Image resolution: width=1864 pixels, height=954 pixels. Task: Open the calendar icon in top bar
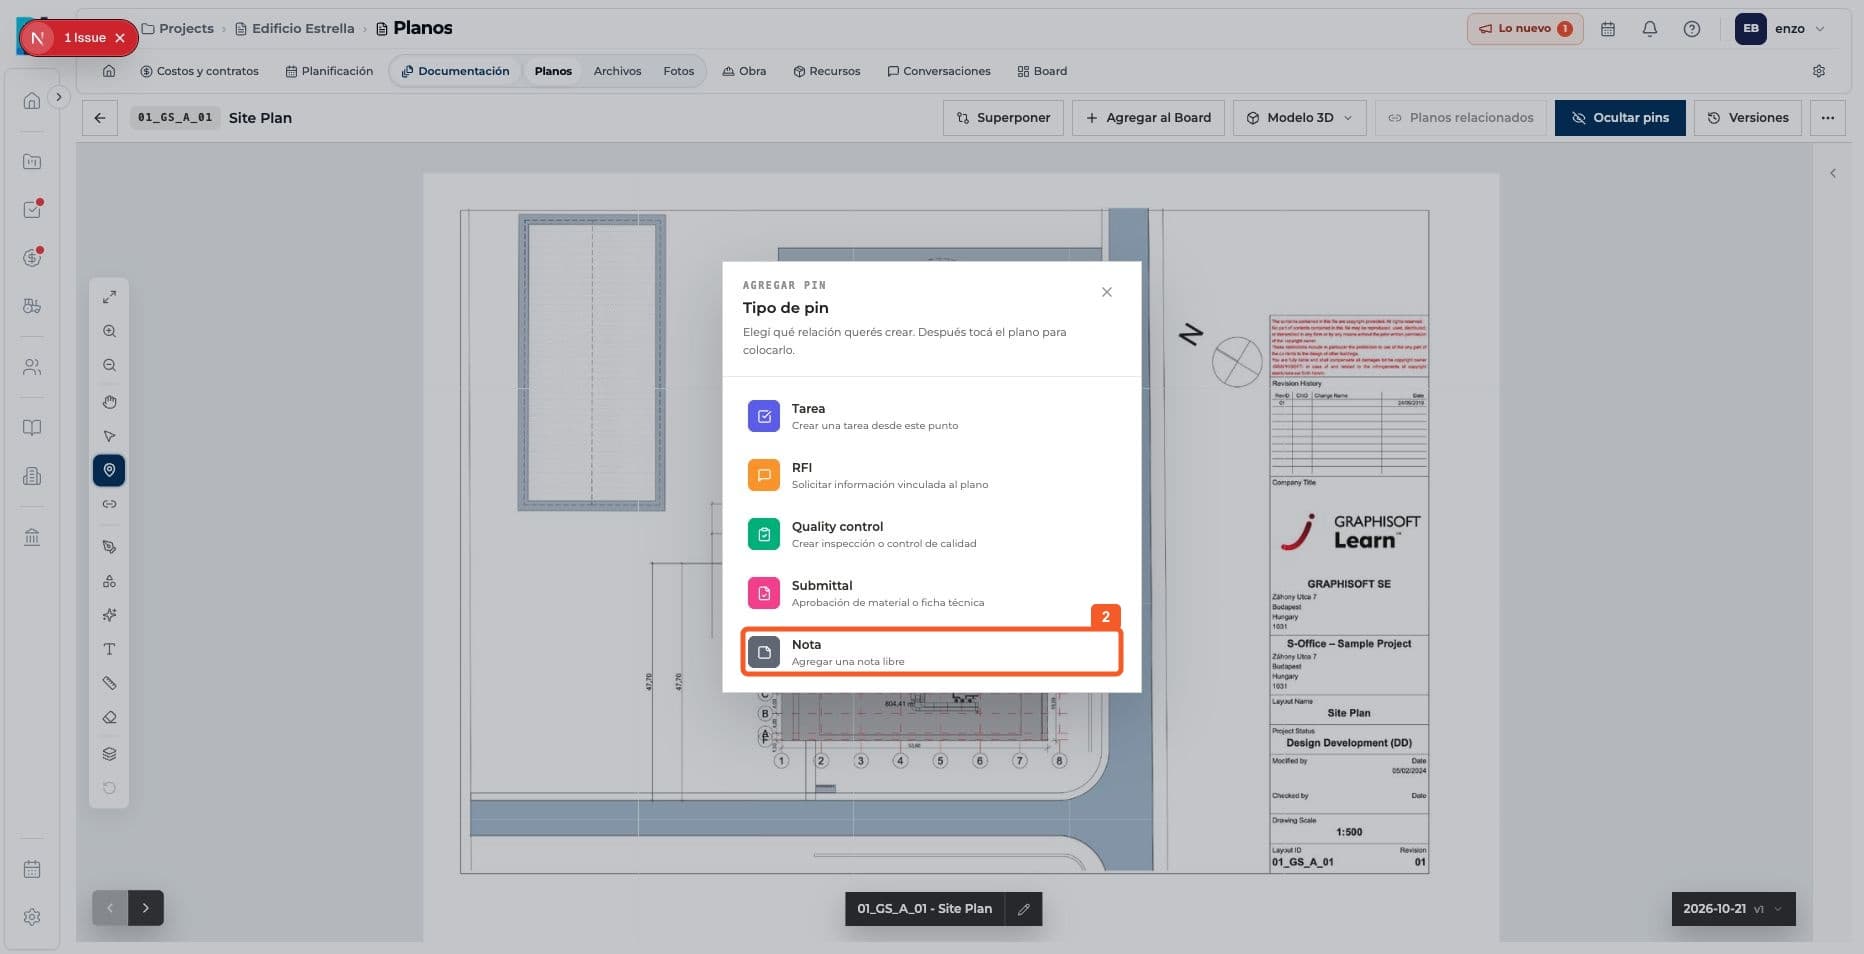(1608, 29)
